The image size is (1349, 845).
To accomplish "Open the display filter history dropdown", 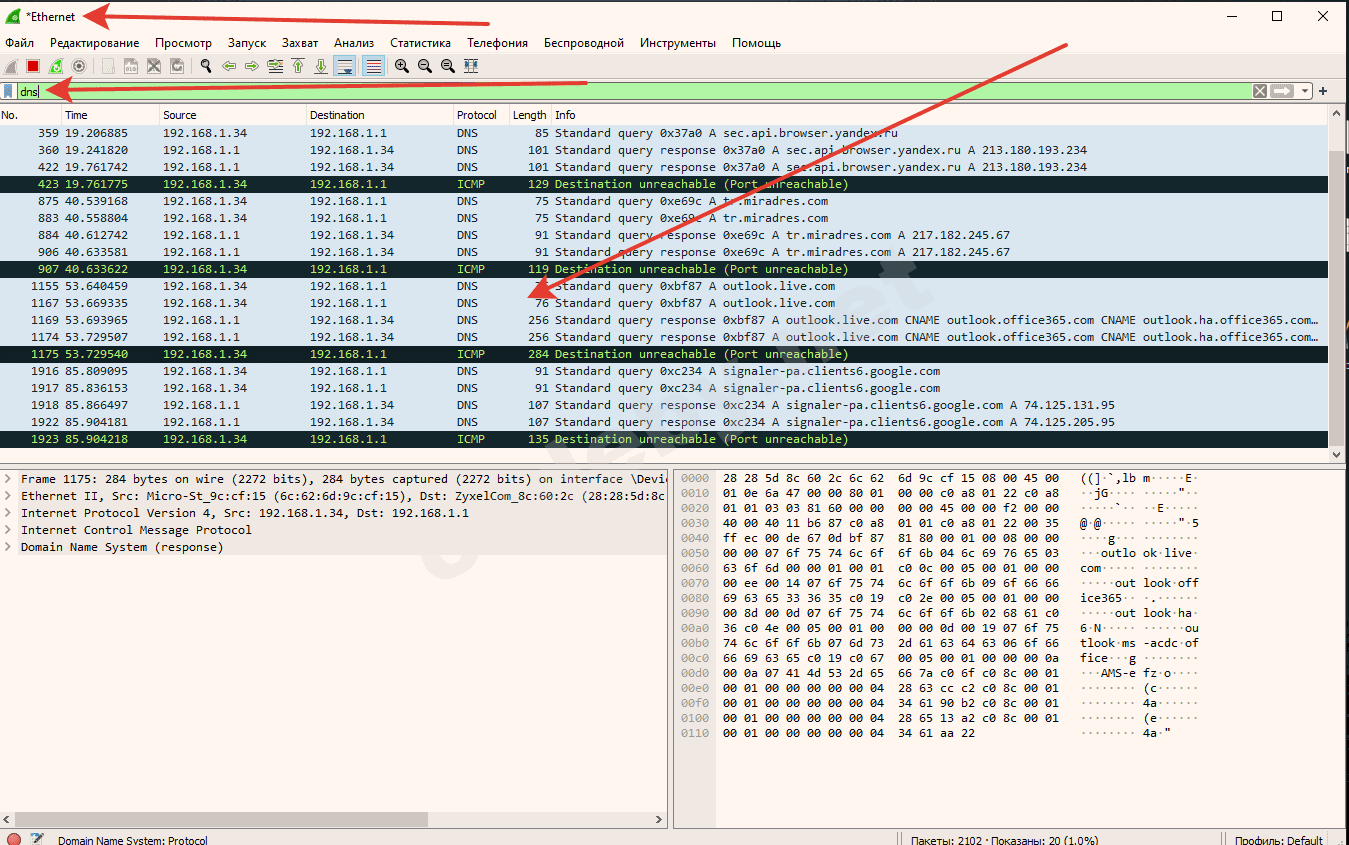I will point(1305,91).
